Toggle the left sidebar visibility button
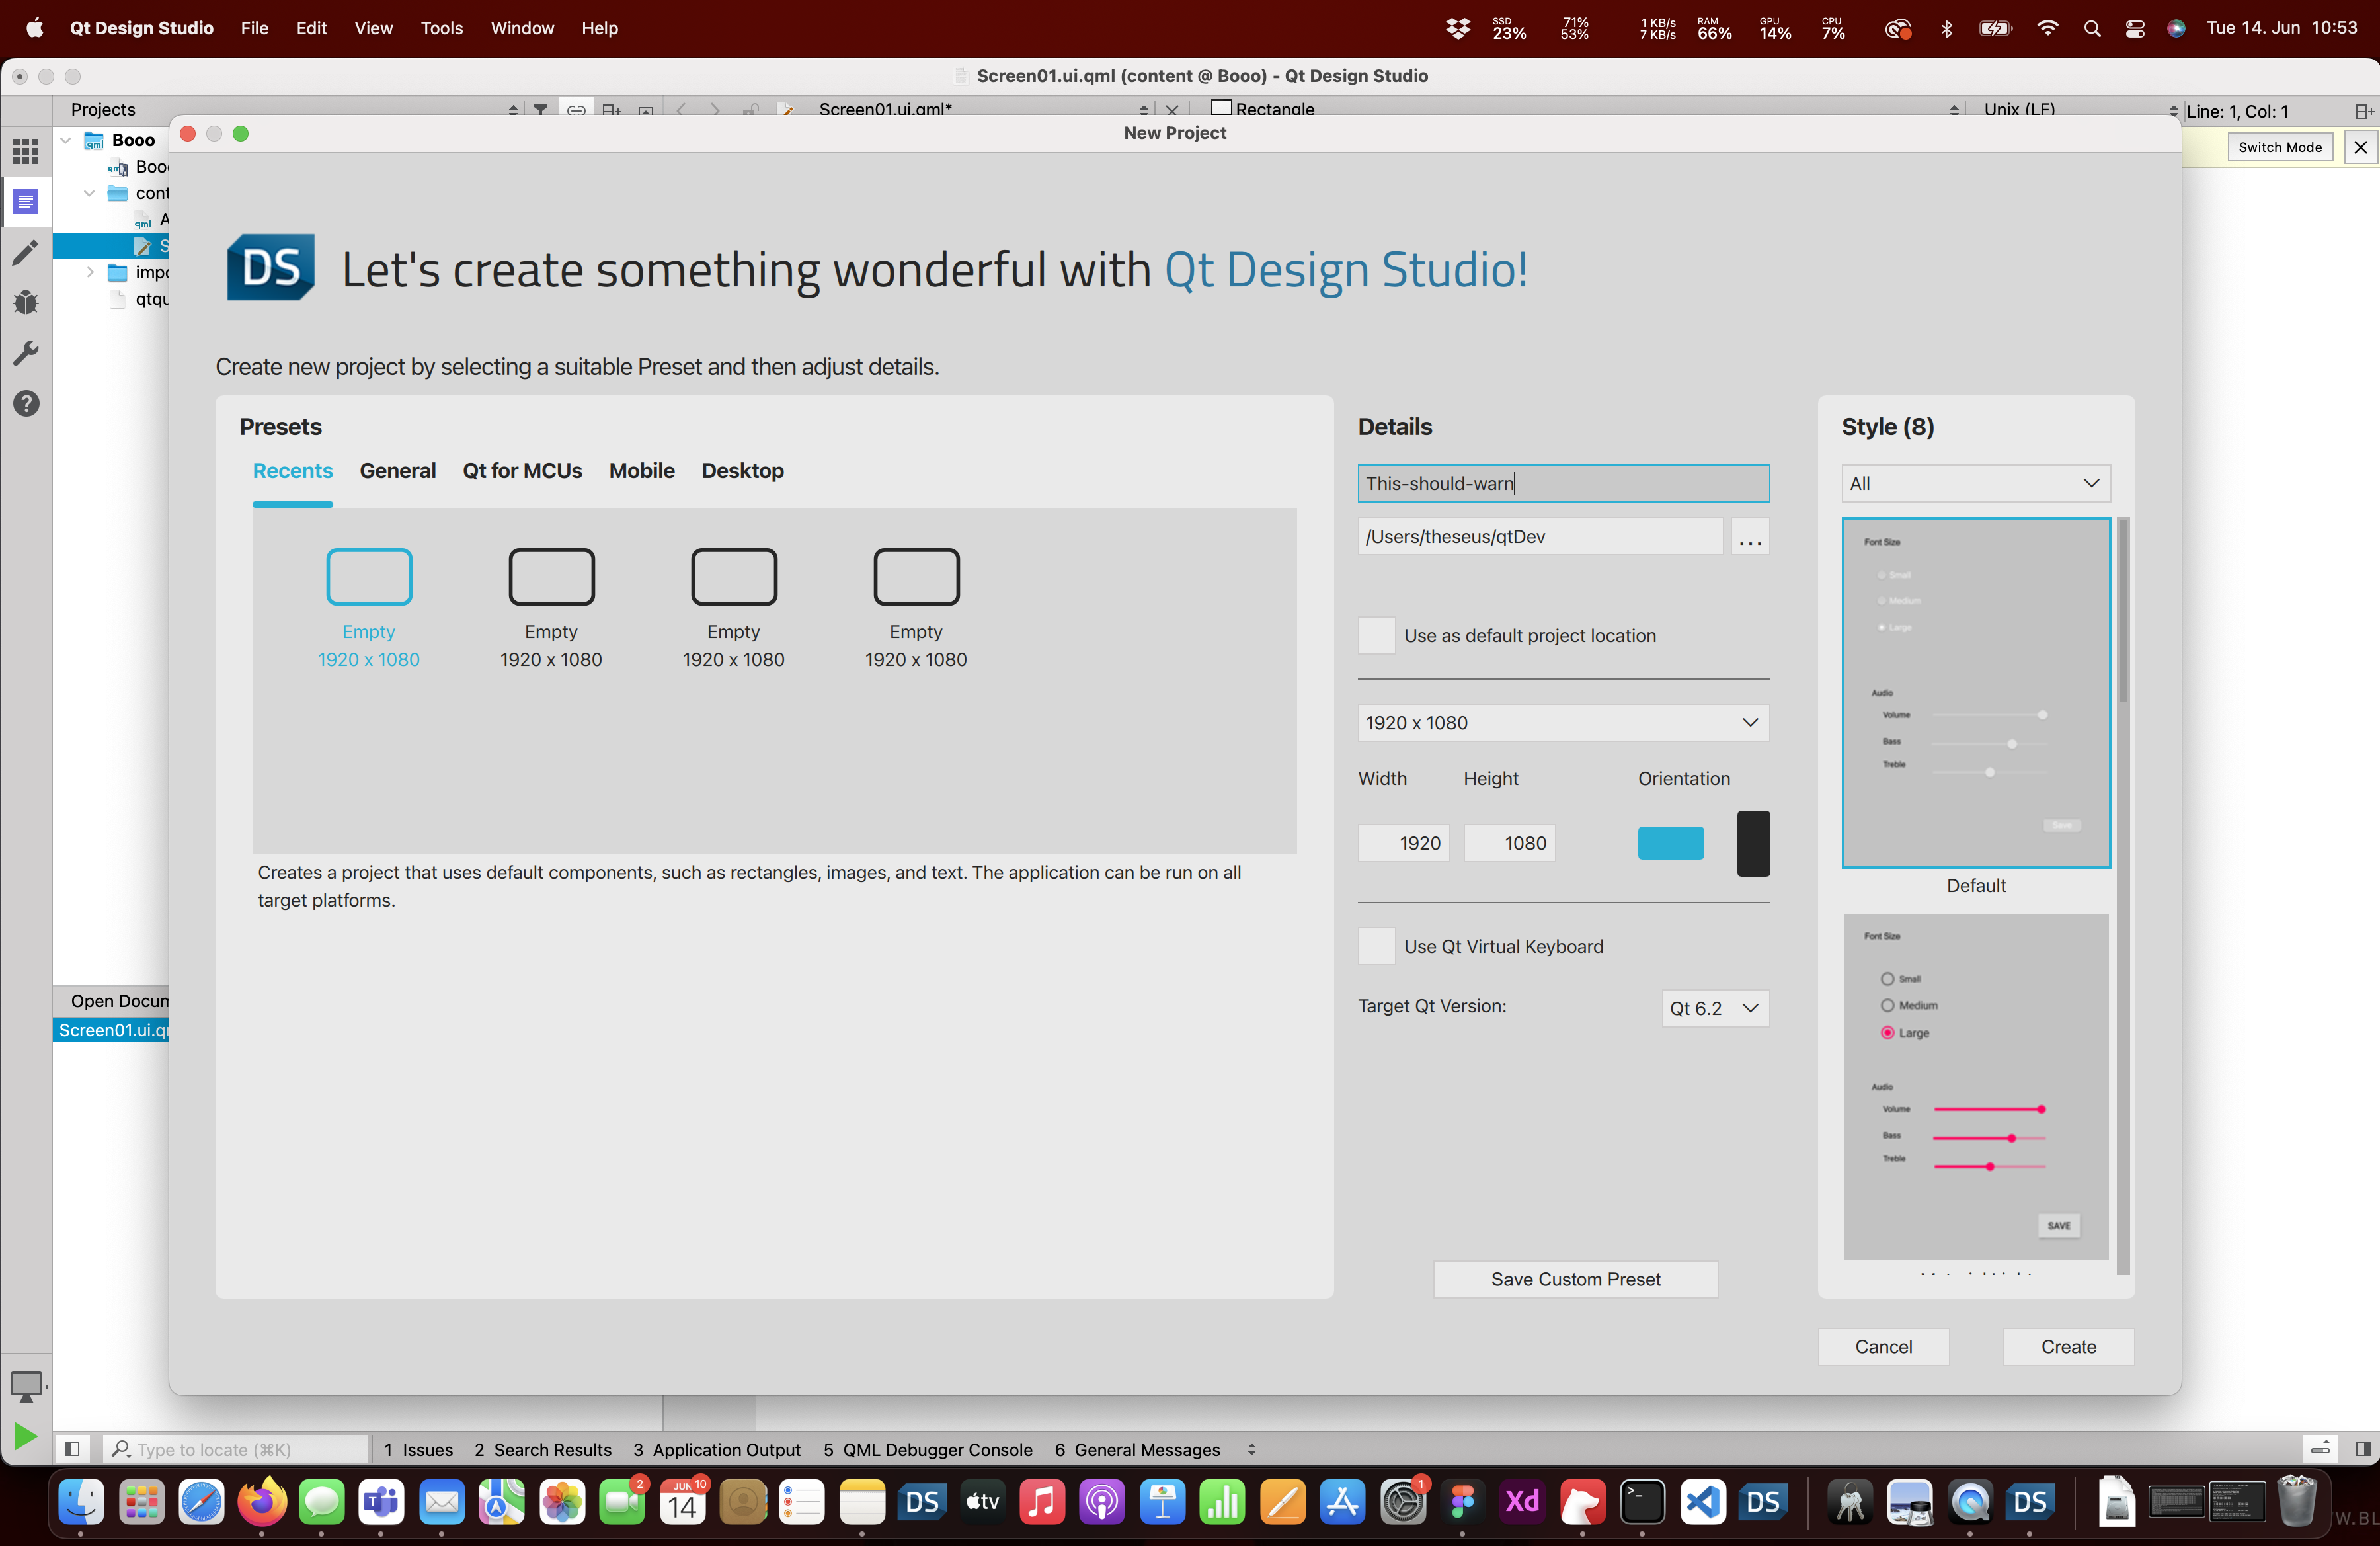This screenshot has height=1546, width=2380. tap(72, 1449)
